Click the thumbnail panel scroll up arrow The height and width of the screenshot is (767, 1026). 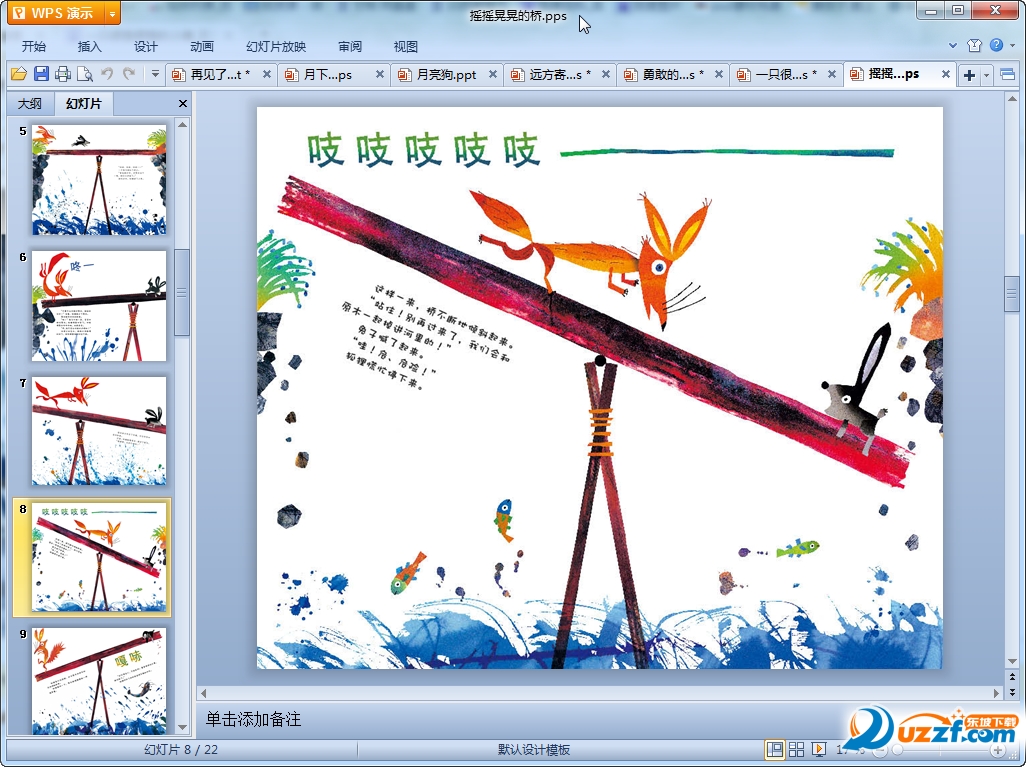pyautogui.click(x=183, y=124)
